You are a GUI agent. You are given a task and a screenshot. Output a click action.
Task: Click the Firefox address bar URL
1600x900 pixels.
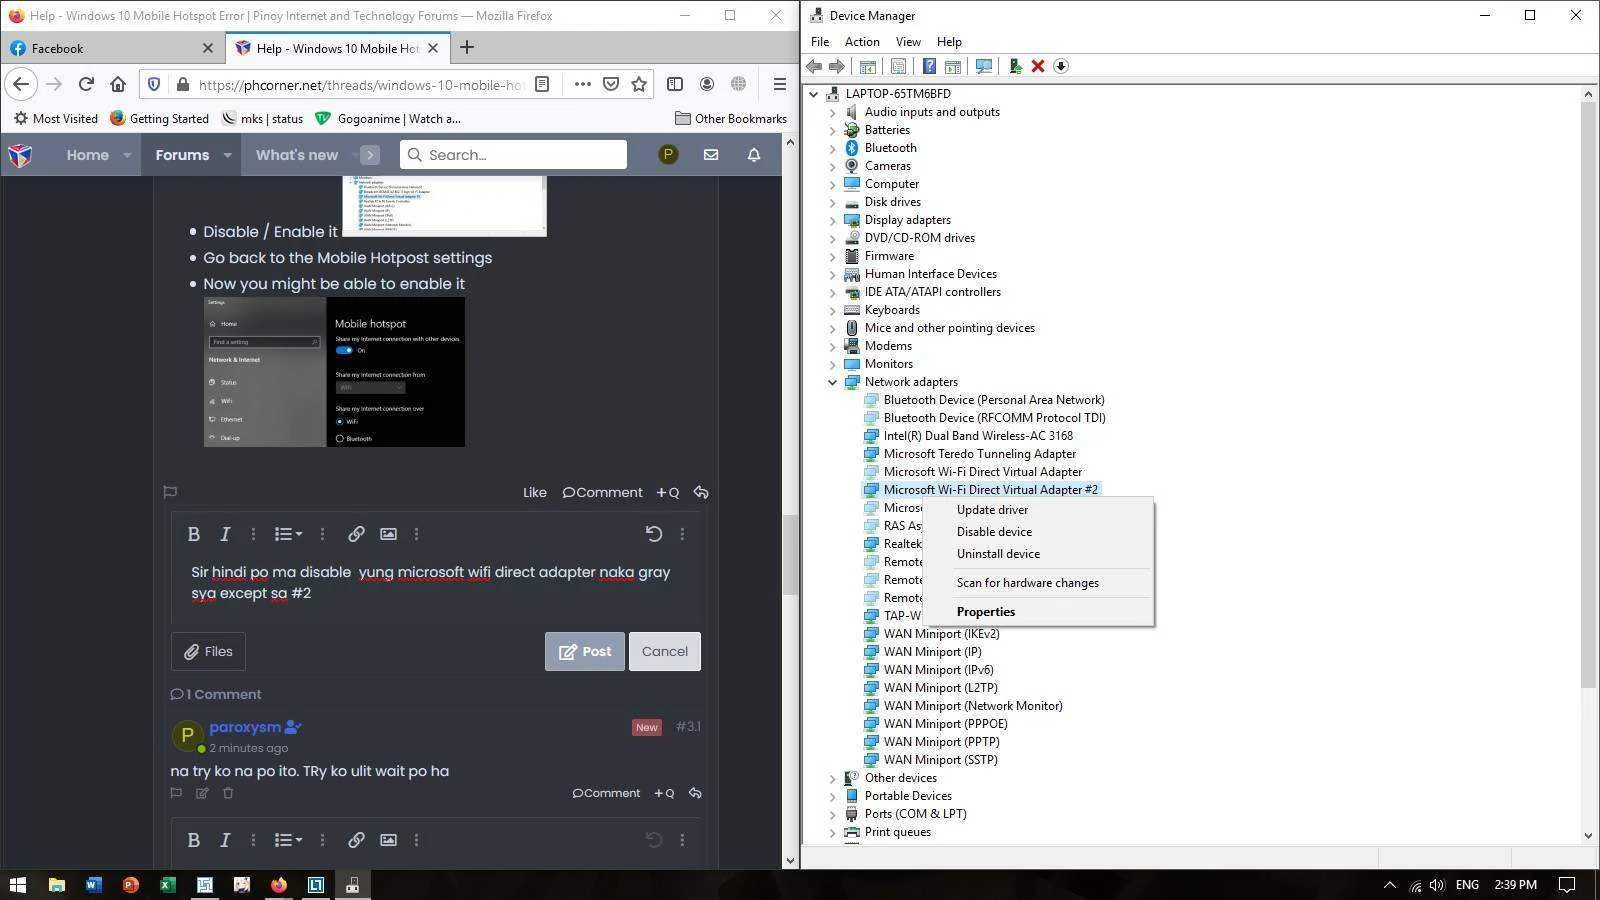point(360,85)
